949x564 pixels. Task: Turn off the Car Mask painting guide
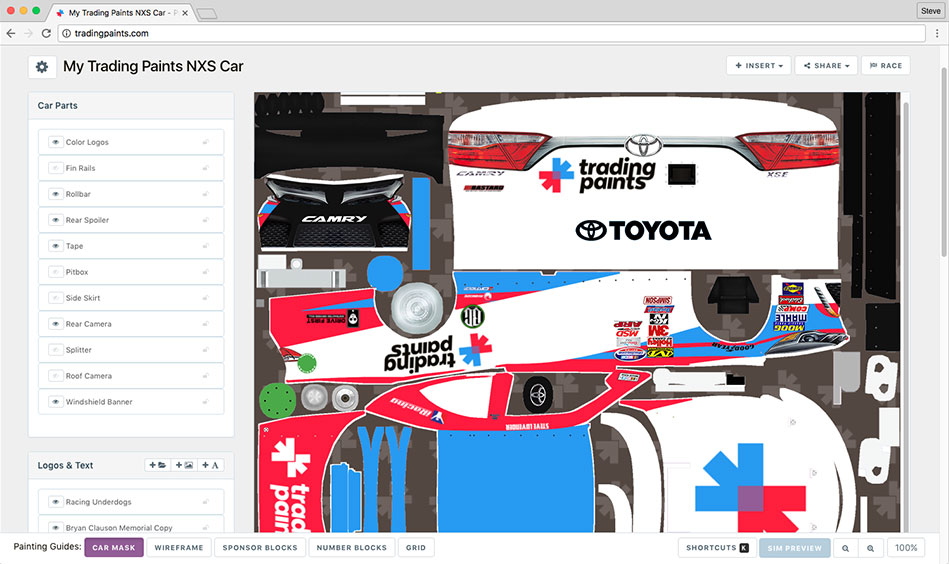point(114,548)
